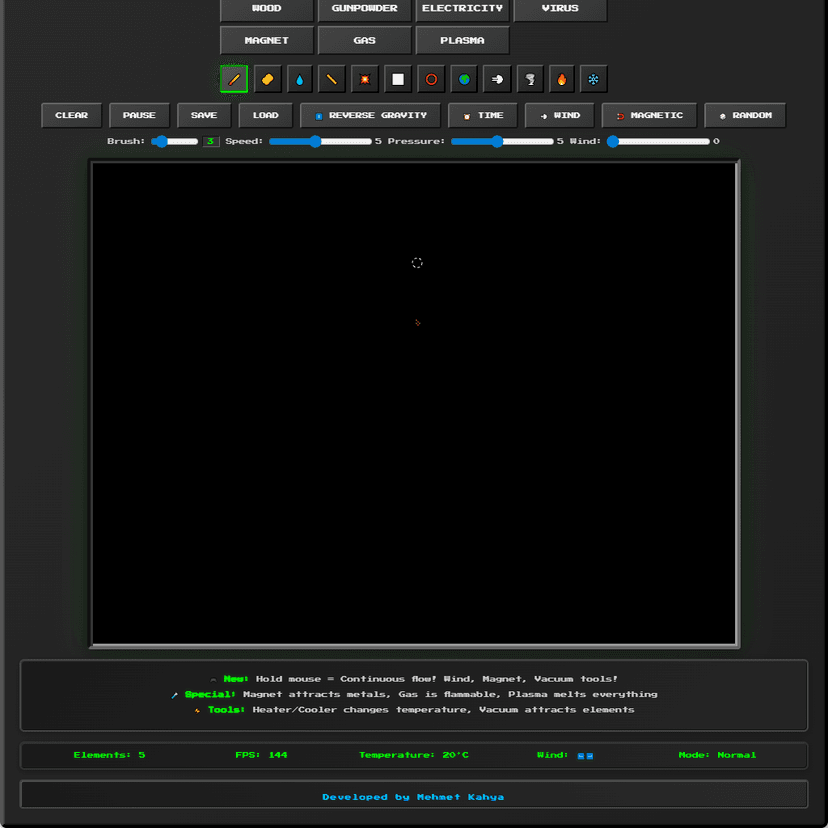The image size is (828, 828).
Task: Choose the Virus element
Action: 560,8
